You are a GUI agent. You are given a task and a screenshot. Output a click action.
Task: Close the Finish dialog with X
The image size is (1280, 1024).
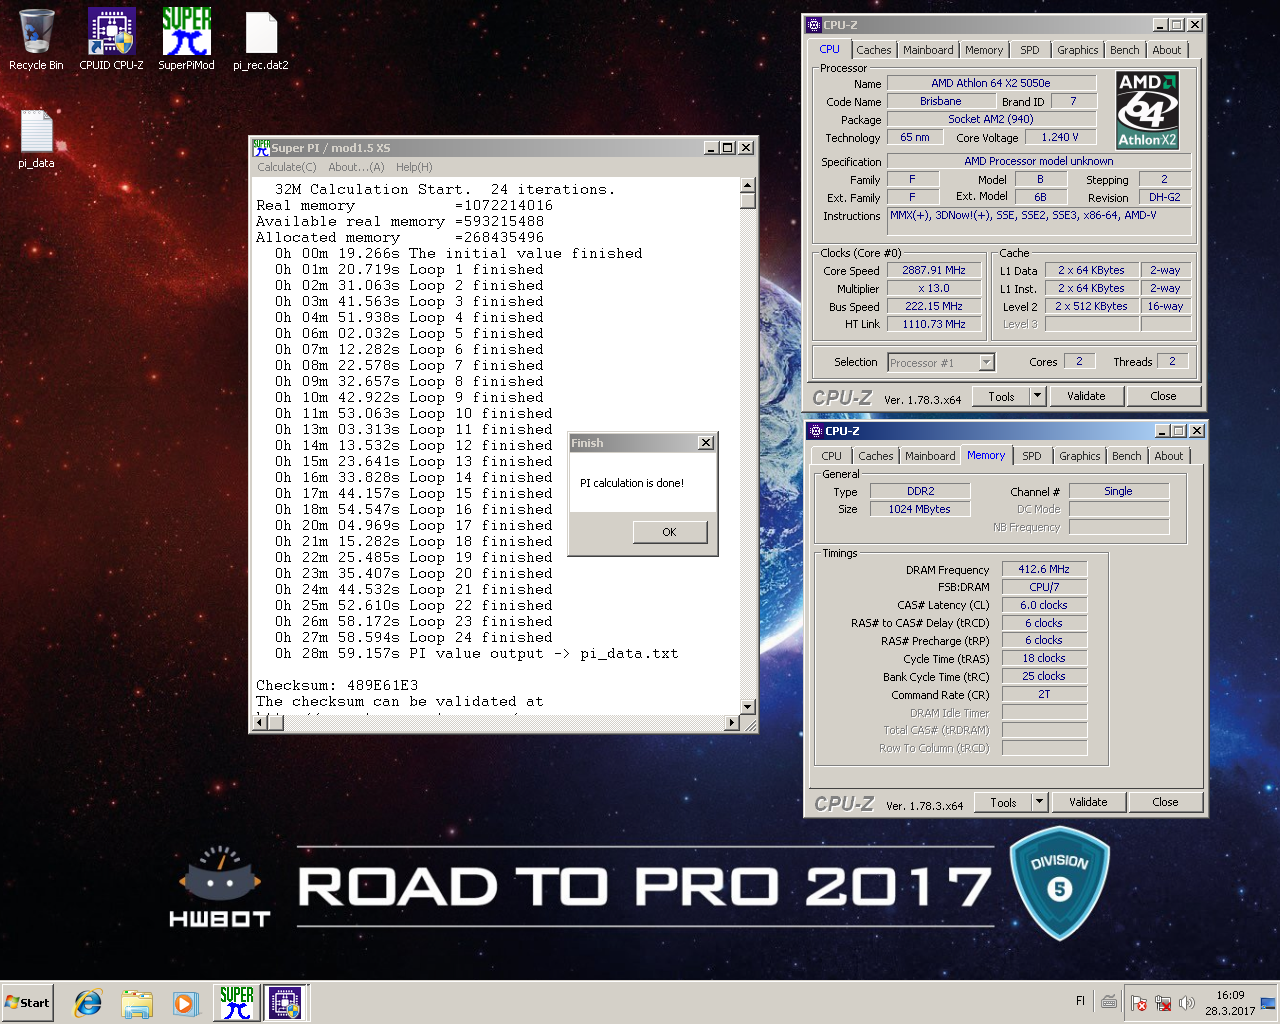click(x=706, y=443)
